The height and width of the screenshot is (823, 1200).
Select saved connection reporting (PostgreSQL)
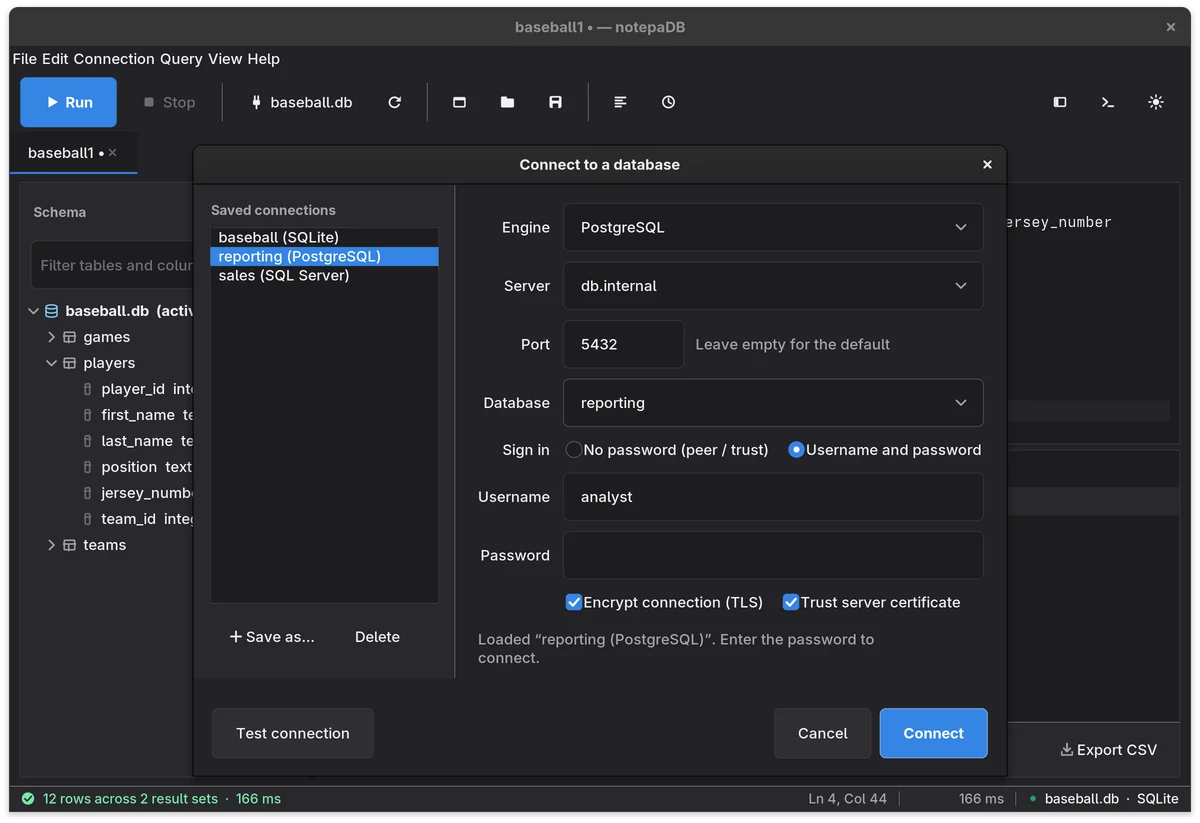pos(324,256)
